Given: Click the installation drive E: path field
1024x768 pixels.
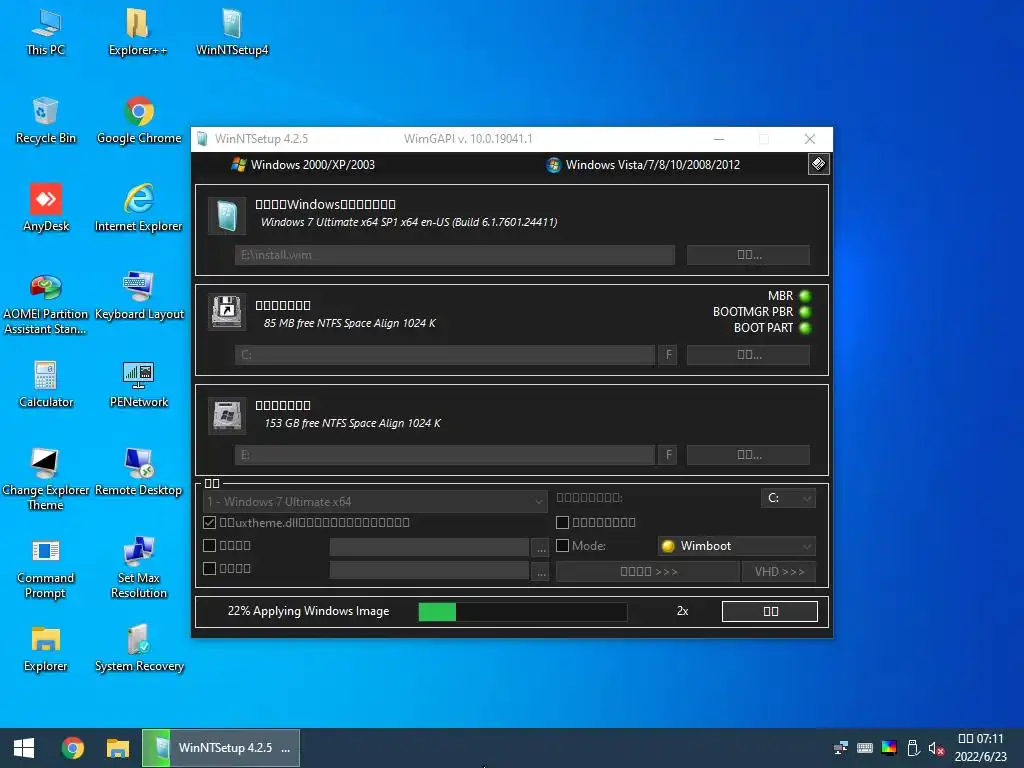Looking at the screenshot, I should tap(445, 455).
